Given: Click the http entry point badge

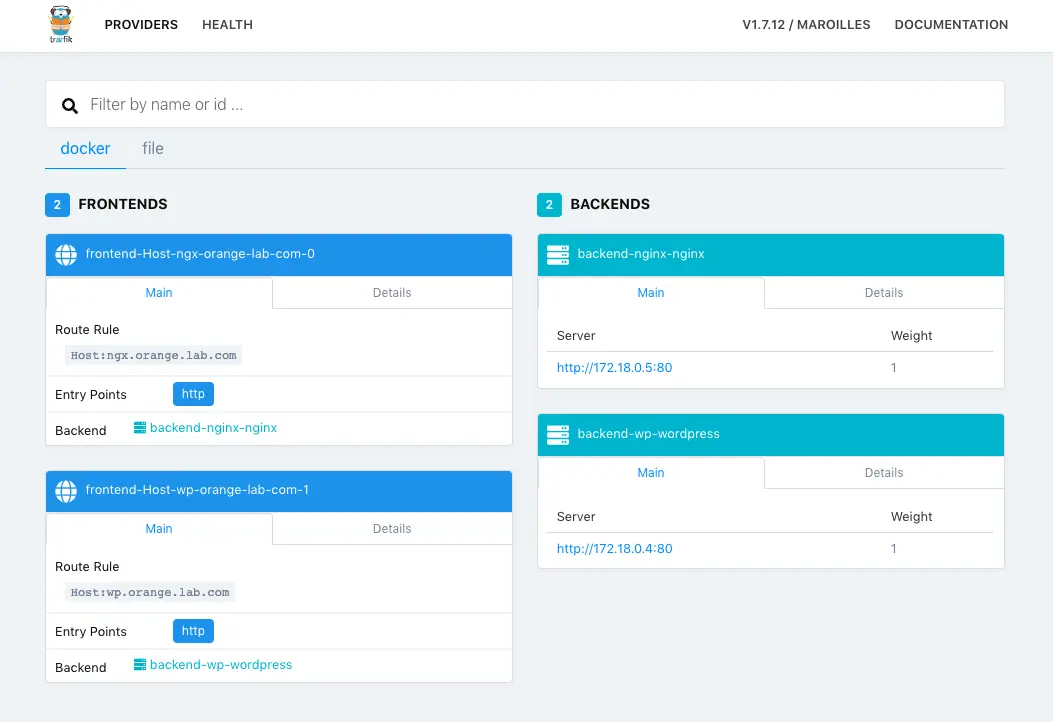Looking at the screenshot, I should 192,394.
